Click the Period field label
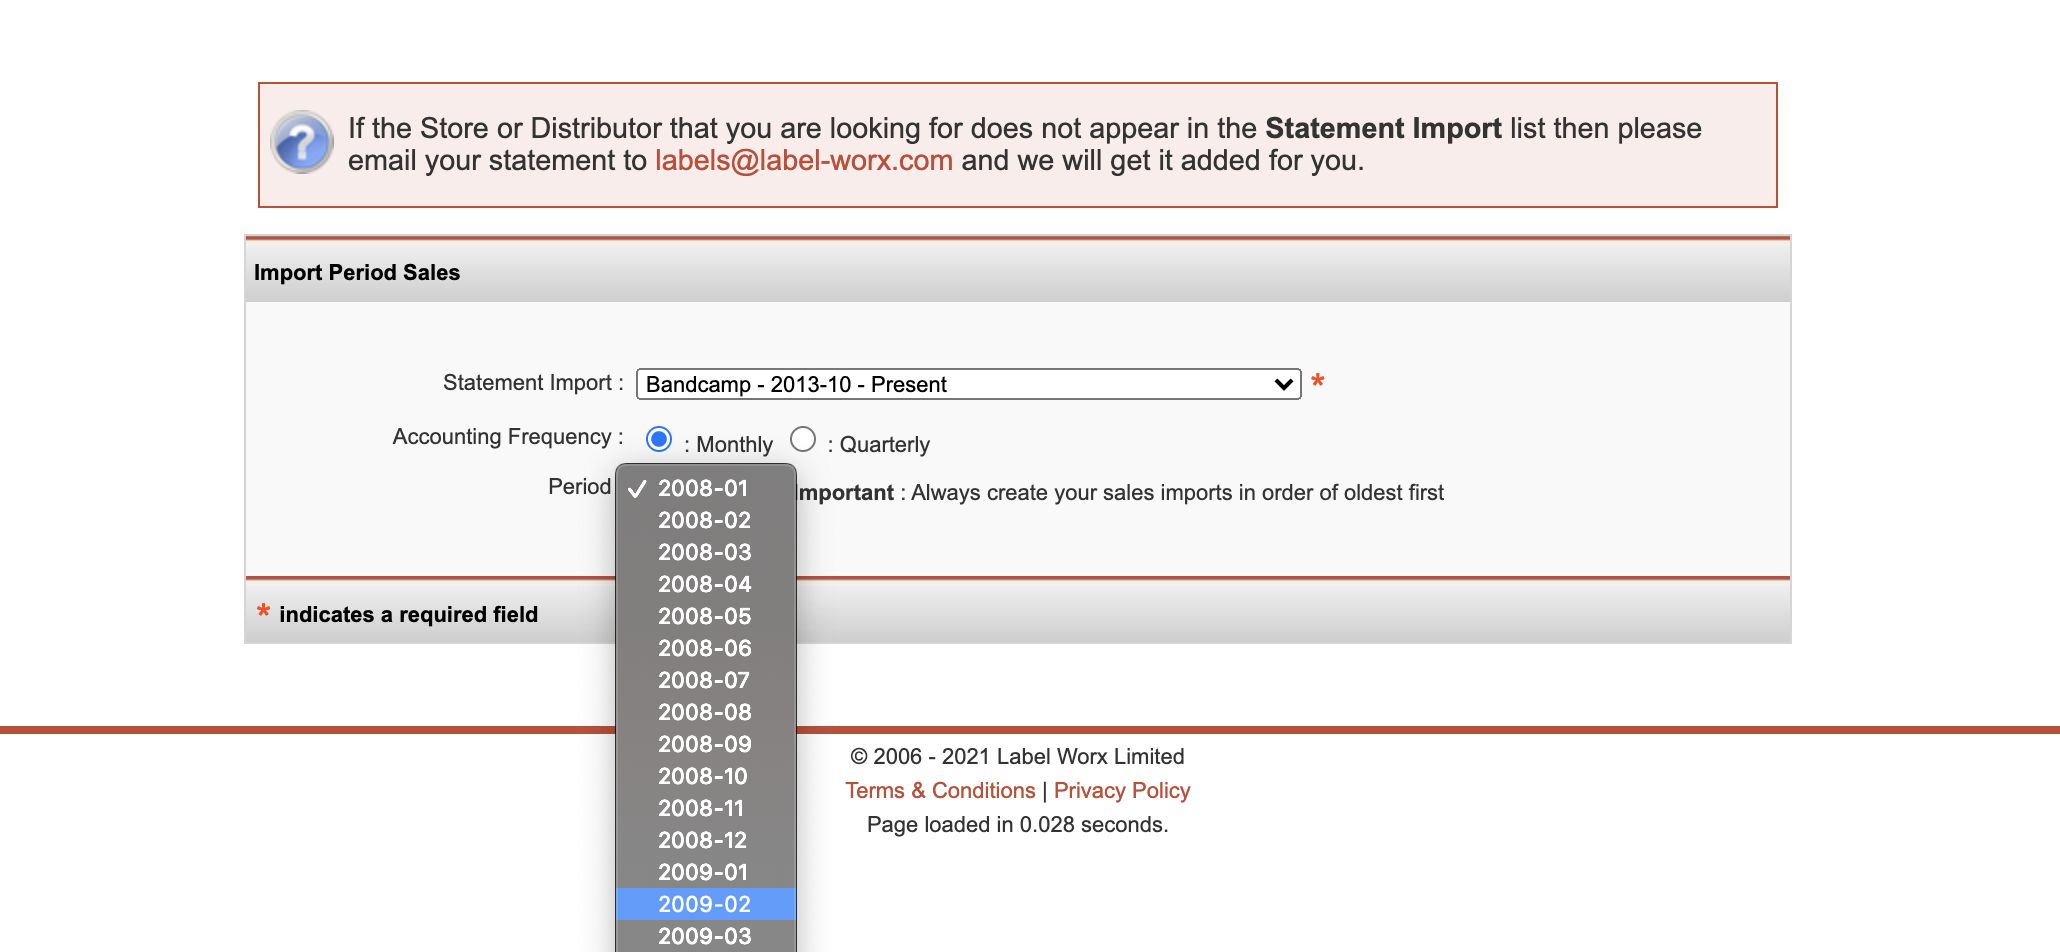 579,487
